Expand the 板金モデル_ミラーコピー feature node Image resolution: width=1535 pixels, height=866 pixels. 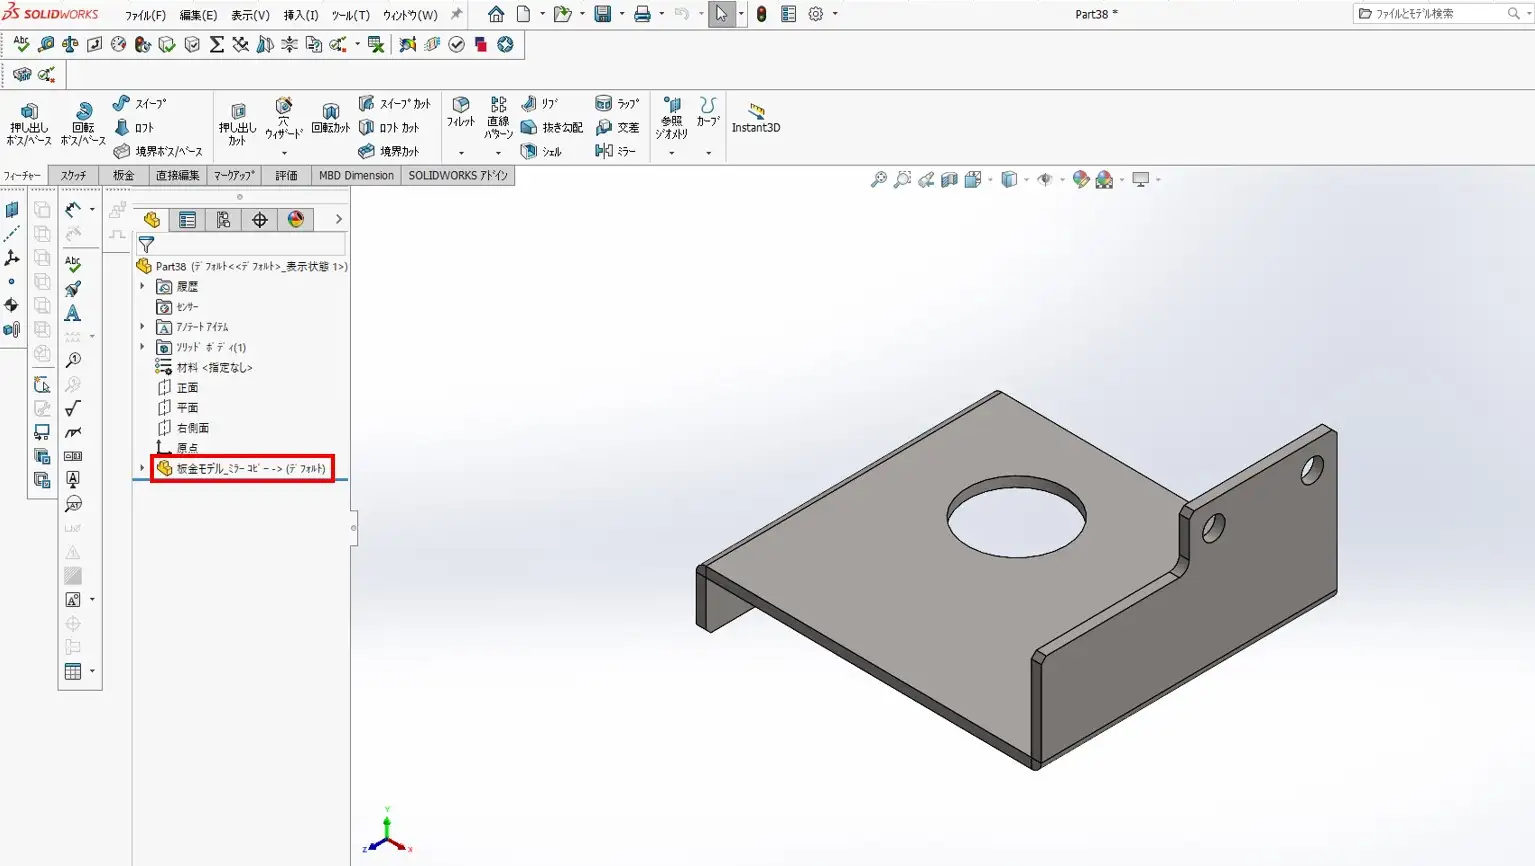tap(142, 468)
